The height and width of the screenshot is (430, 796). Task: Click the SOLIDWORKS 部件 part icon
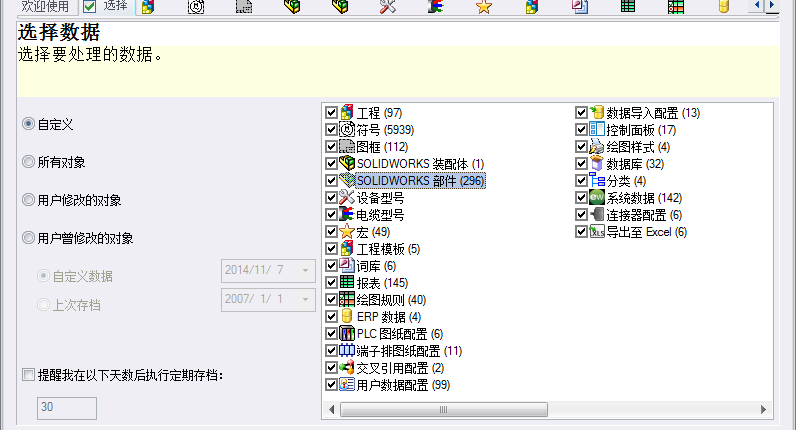347,180
